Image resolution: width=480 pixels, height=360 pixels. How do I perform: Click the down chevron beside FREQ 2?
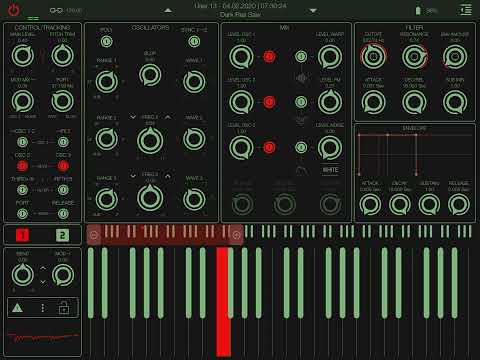(133, 117)
